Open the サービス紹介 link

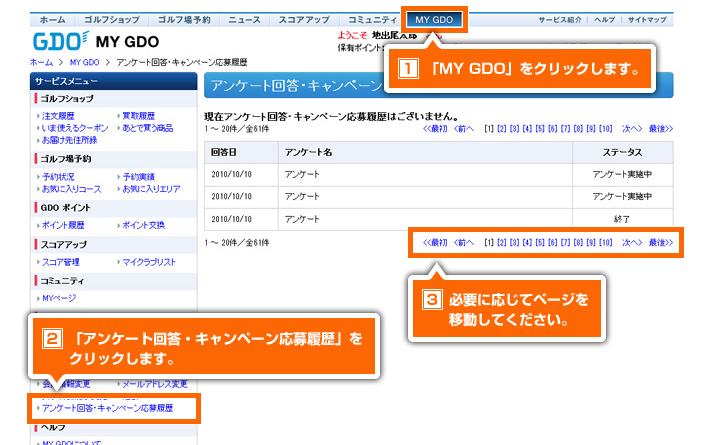point(560,20)
